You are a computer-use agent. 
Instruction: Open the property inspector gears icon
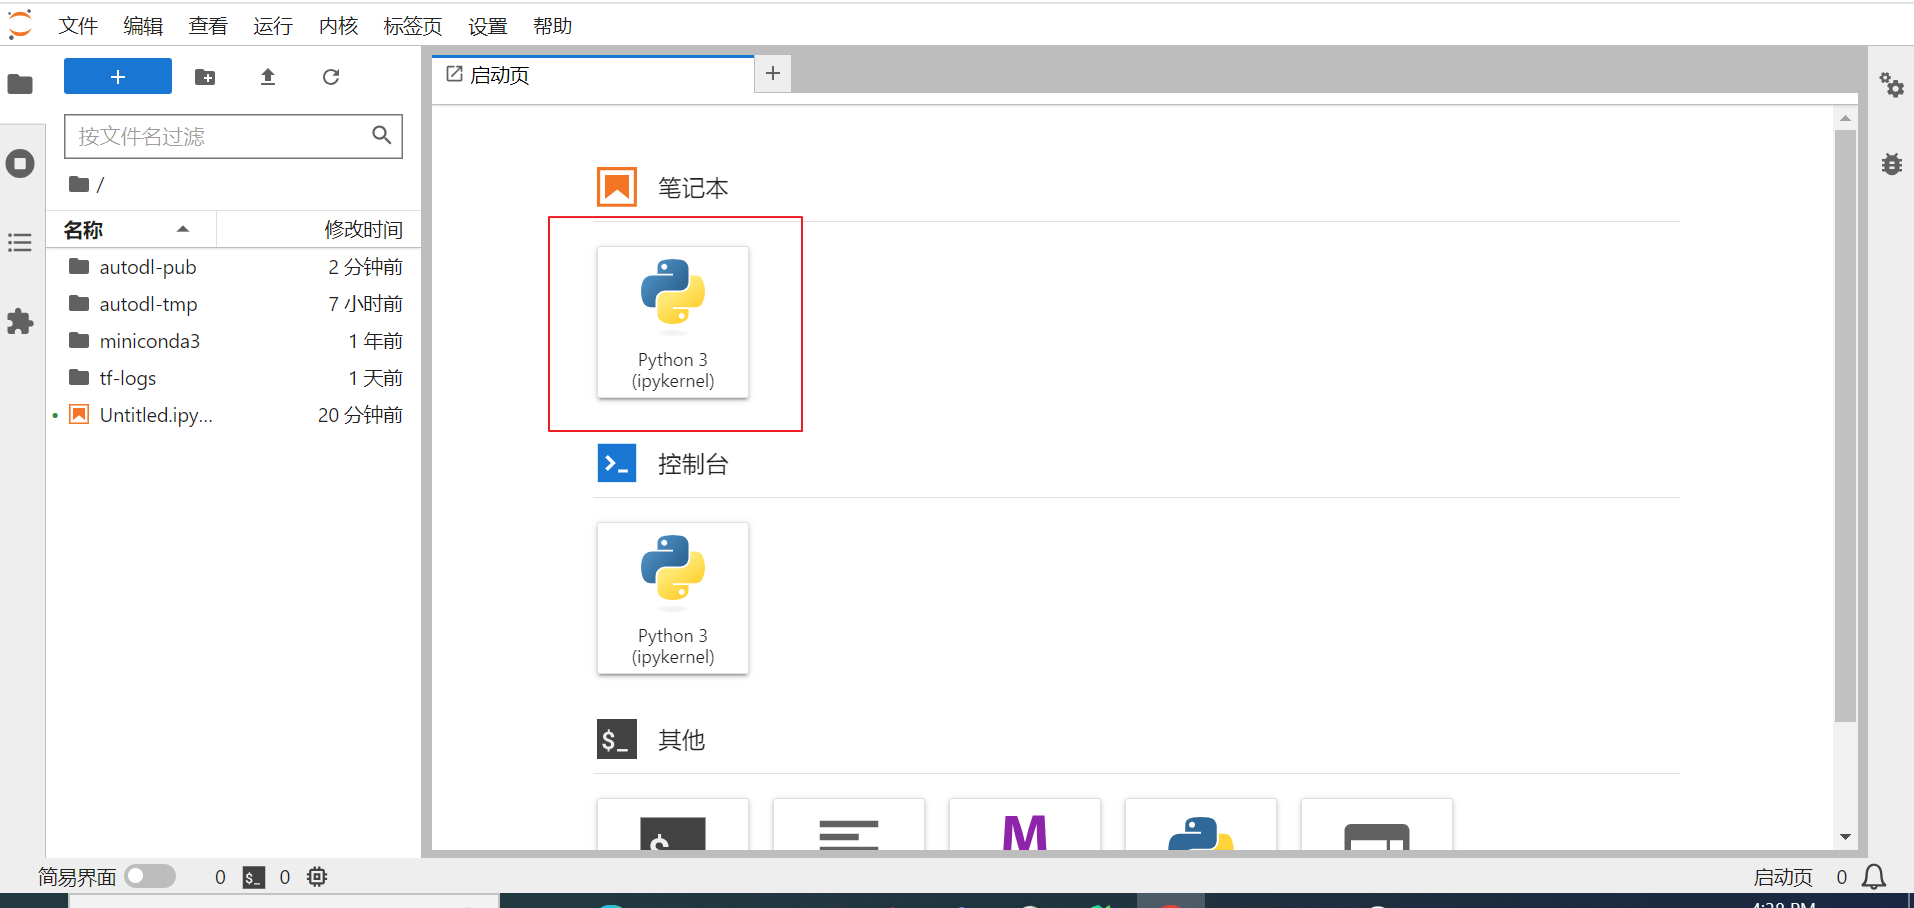pos(1891,85)
